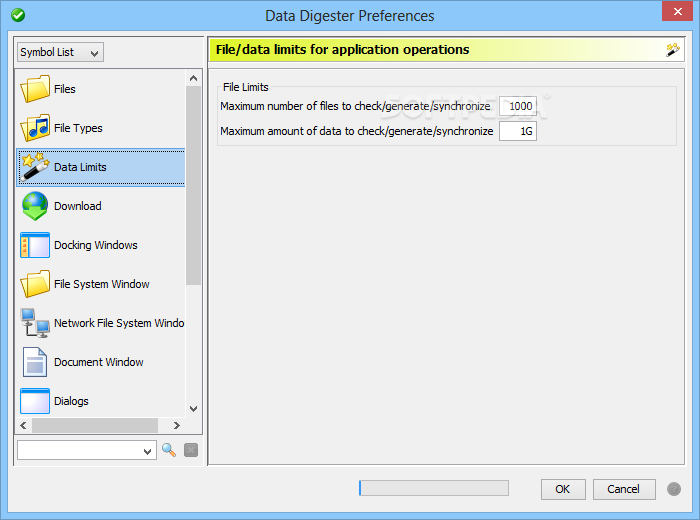
Task: Click the list scroll down arrow
Action: [x=193, y=408]
